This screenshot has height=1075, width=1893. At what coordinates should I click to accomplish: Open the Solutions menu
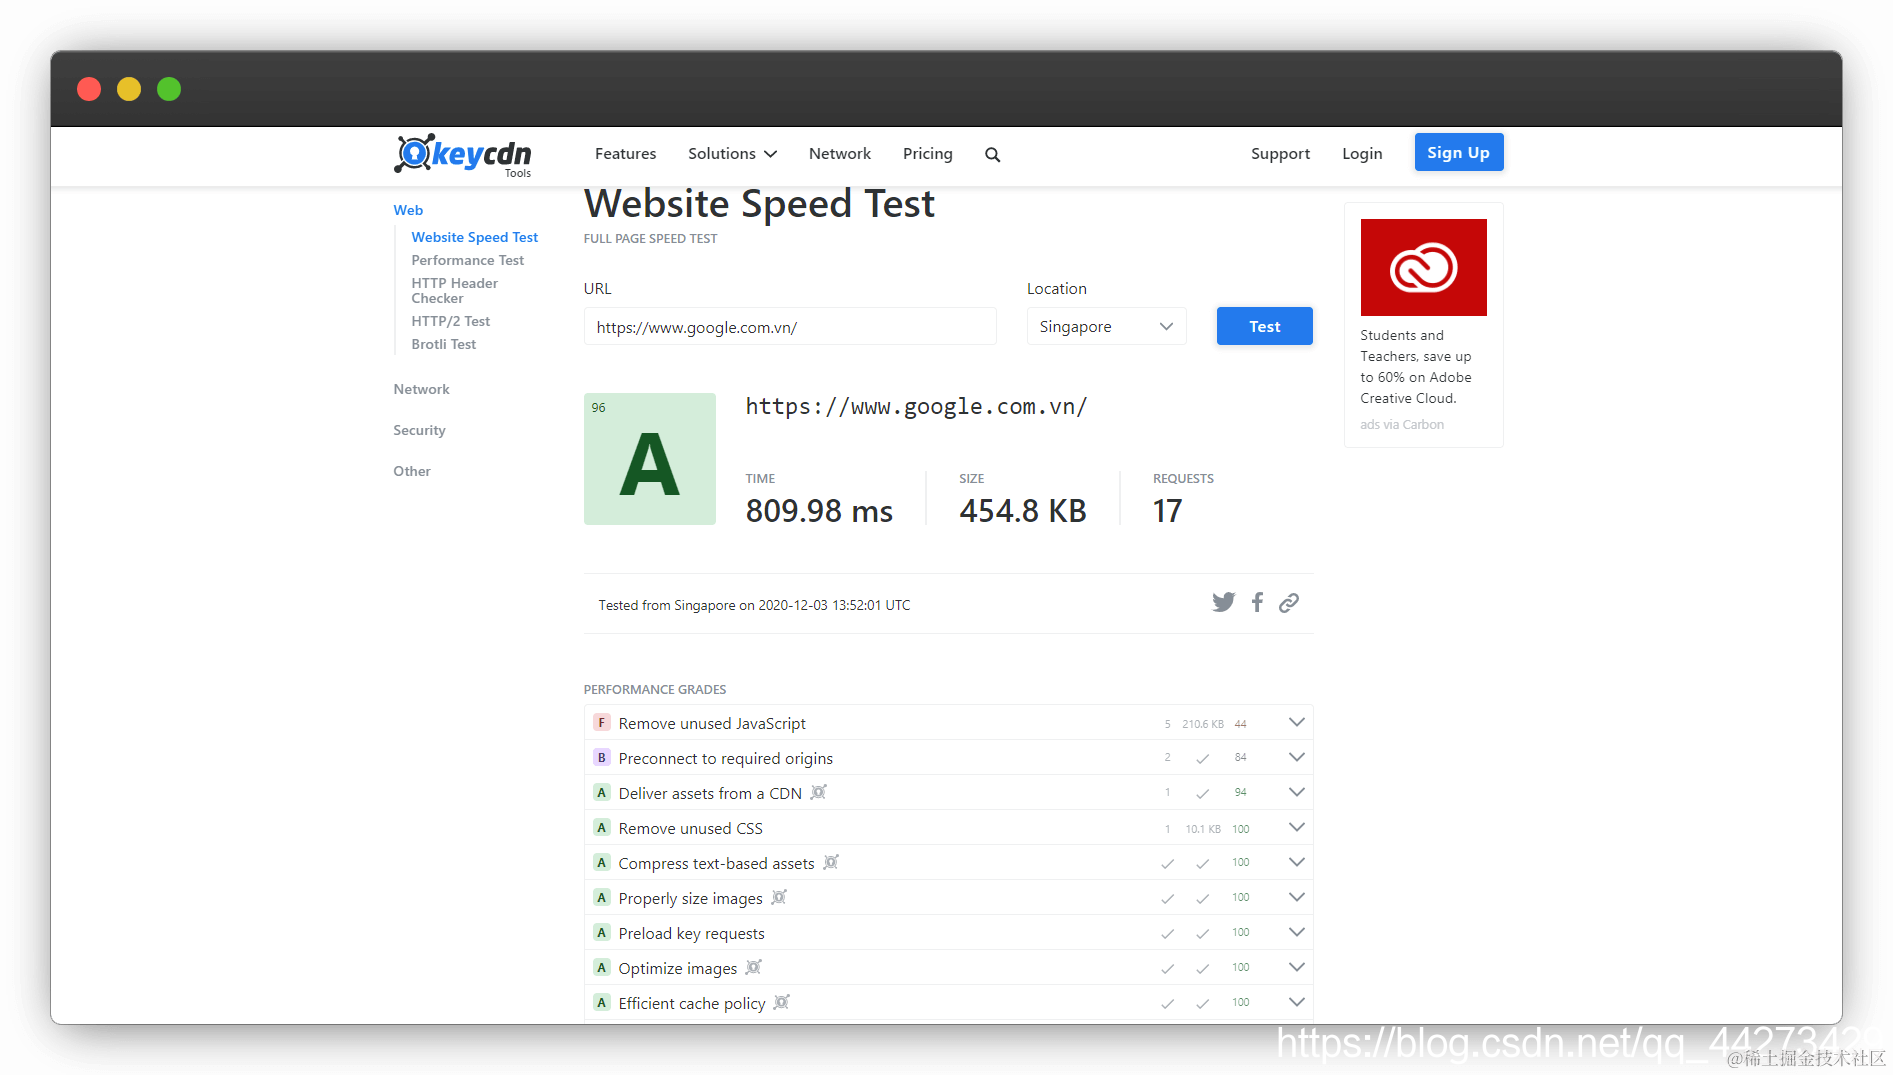point(732,153)
